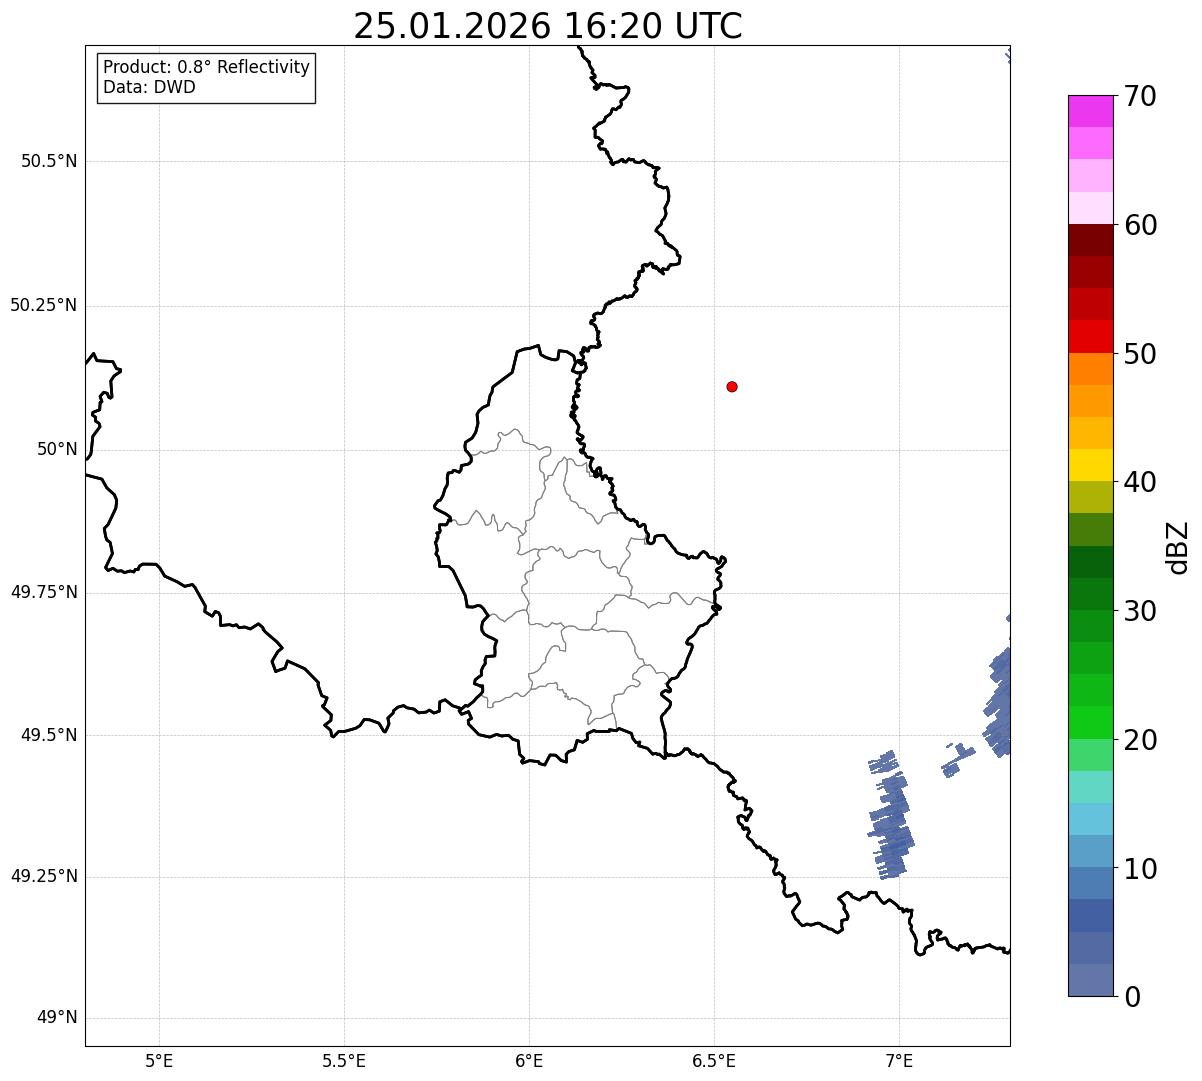Click the colorbar 70 tick label

tap(1140, 97)
